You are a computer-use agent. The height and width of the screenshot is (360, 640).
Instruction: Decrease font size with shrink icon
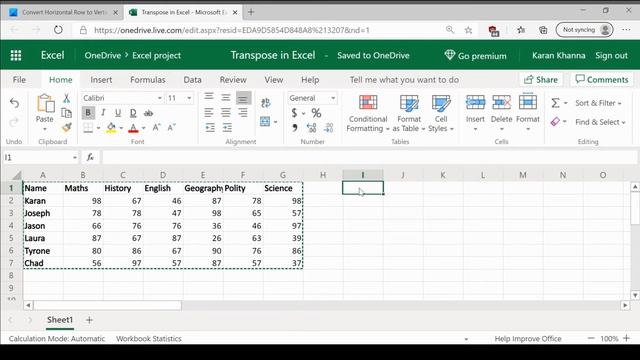pos(172,128)
